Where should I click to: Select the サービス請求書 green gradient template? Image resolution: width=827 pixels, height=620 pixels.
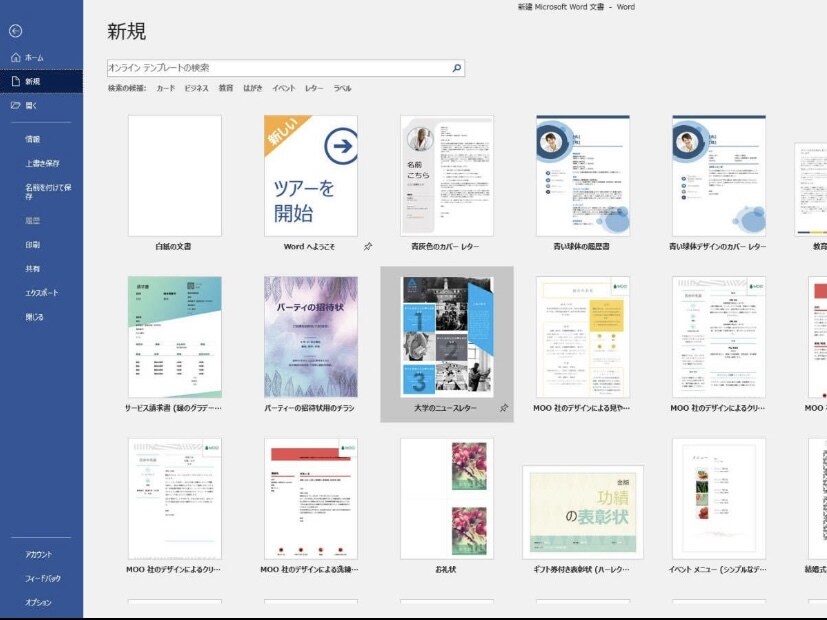(x=175, y=337)
